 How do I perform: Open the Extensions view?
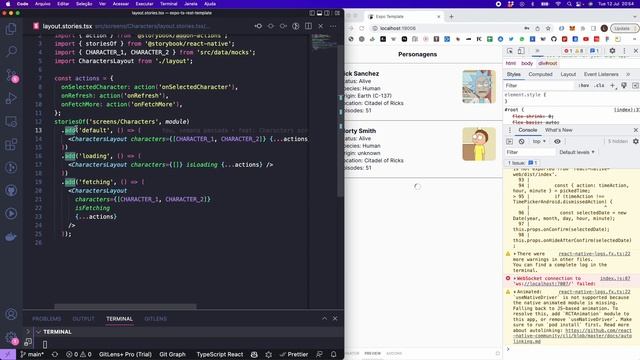coord(11,144)
